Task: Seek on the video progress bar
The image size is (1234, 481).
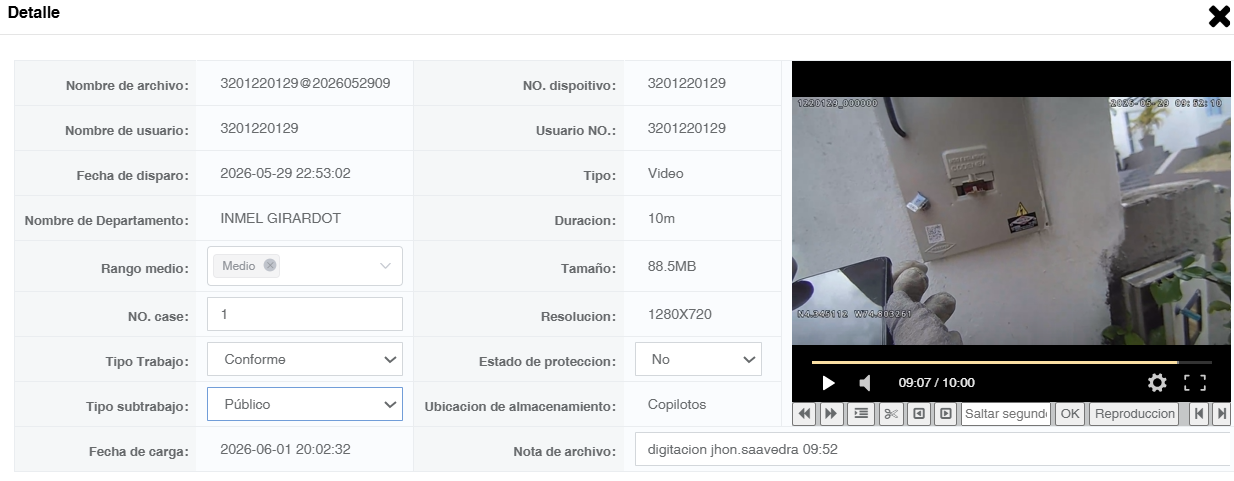Action: (x=1011, y=362)
